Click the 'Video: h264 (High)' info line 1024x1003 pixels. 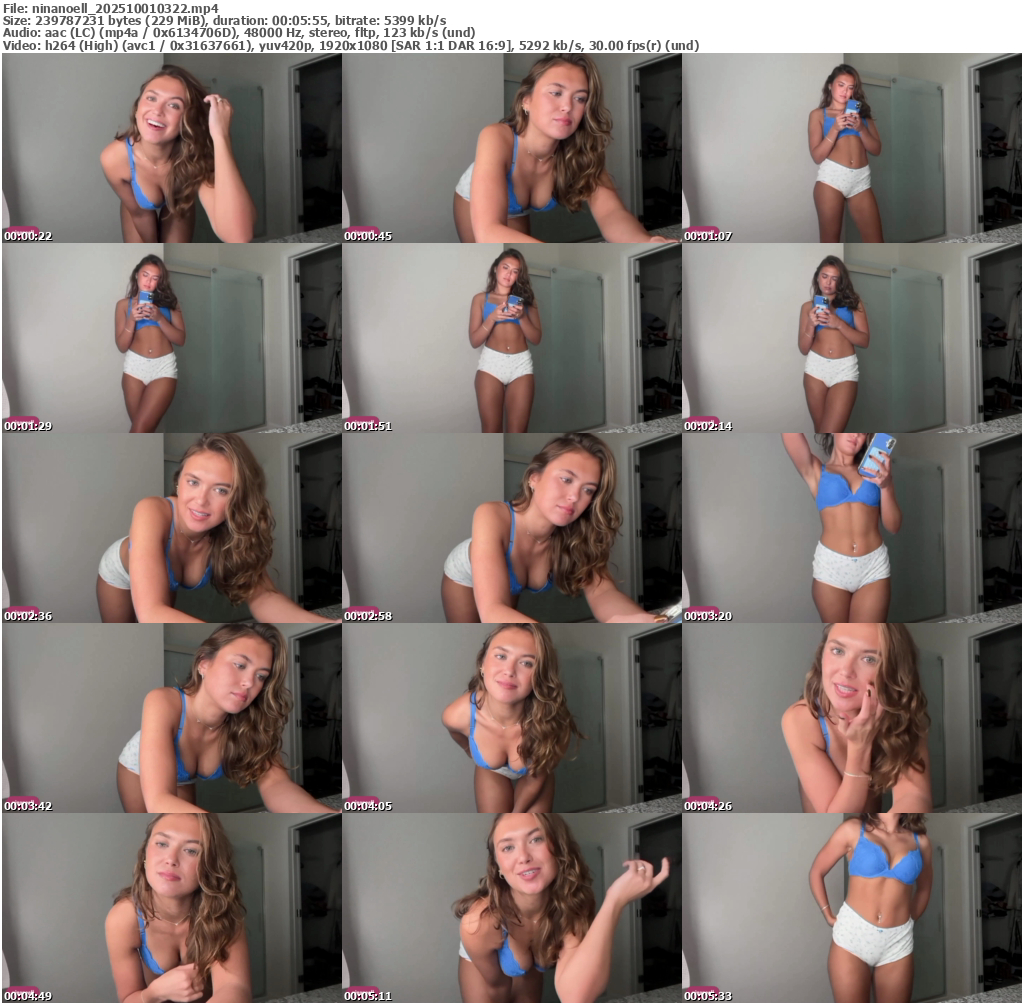pyautogui.click(x=351, y=45)
